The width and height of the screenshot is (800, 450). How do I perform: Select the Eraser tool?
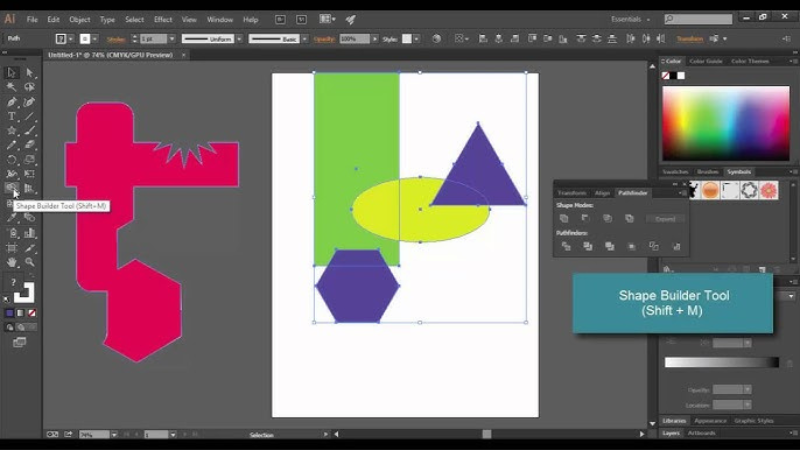click(30, 145)
